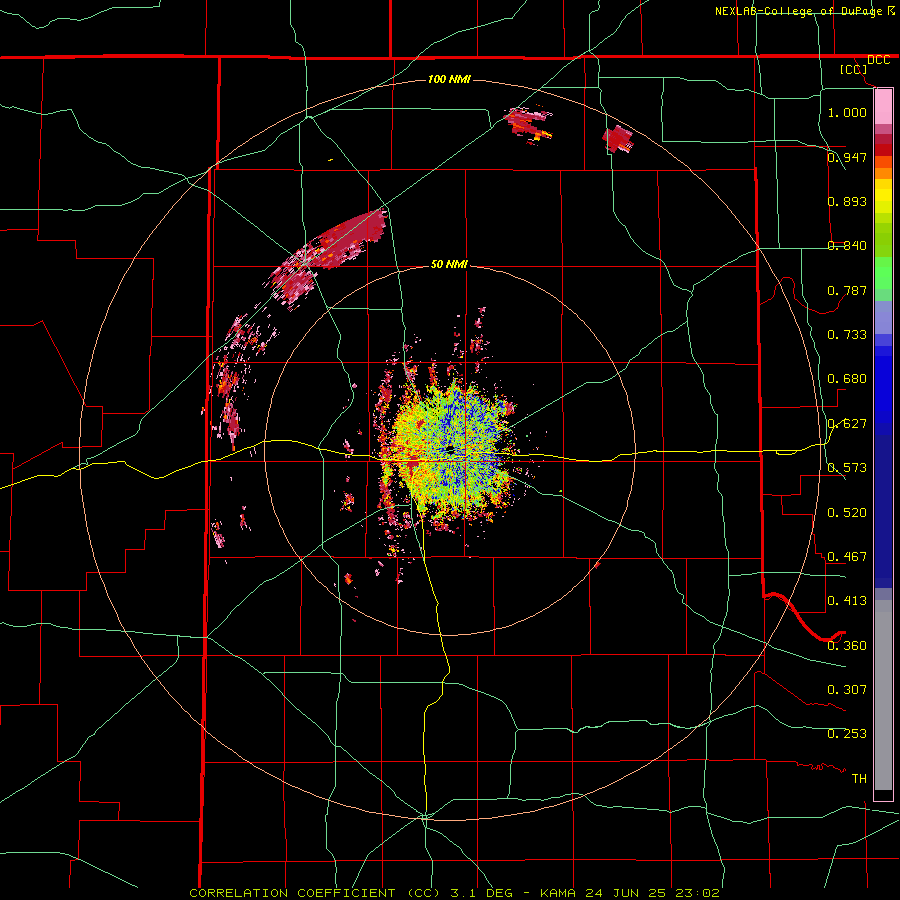Click the square crimson echo near northeast 100 NMI ring
The width and height of the screenshot is (900, 900).
point(618,139)
